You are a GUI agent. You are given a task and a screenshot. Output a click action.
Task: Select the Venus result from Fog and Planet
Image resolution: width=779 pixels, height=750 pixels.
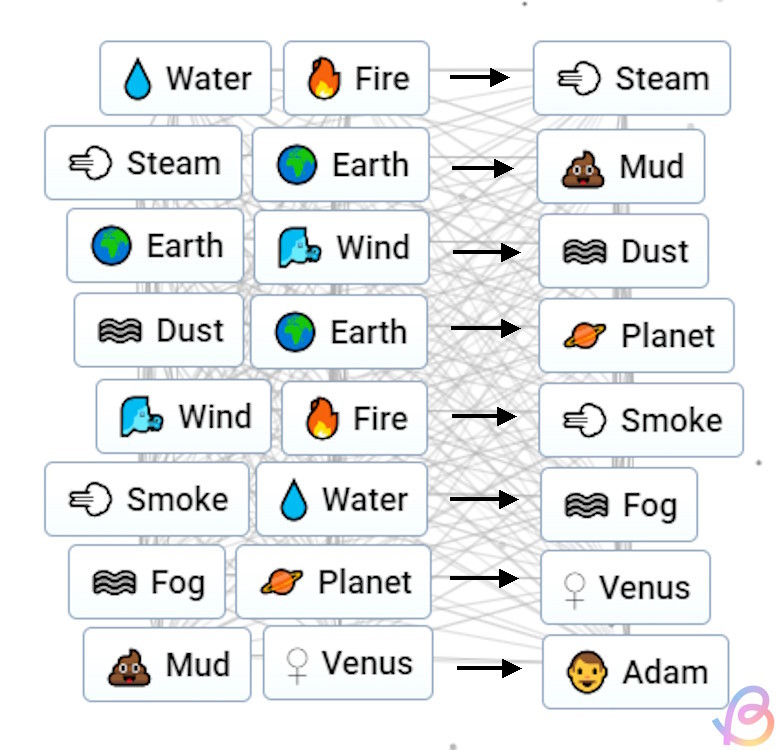coord(625,587)
